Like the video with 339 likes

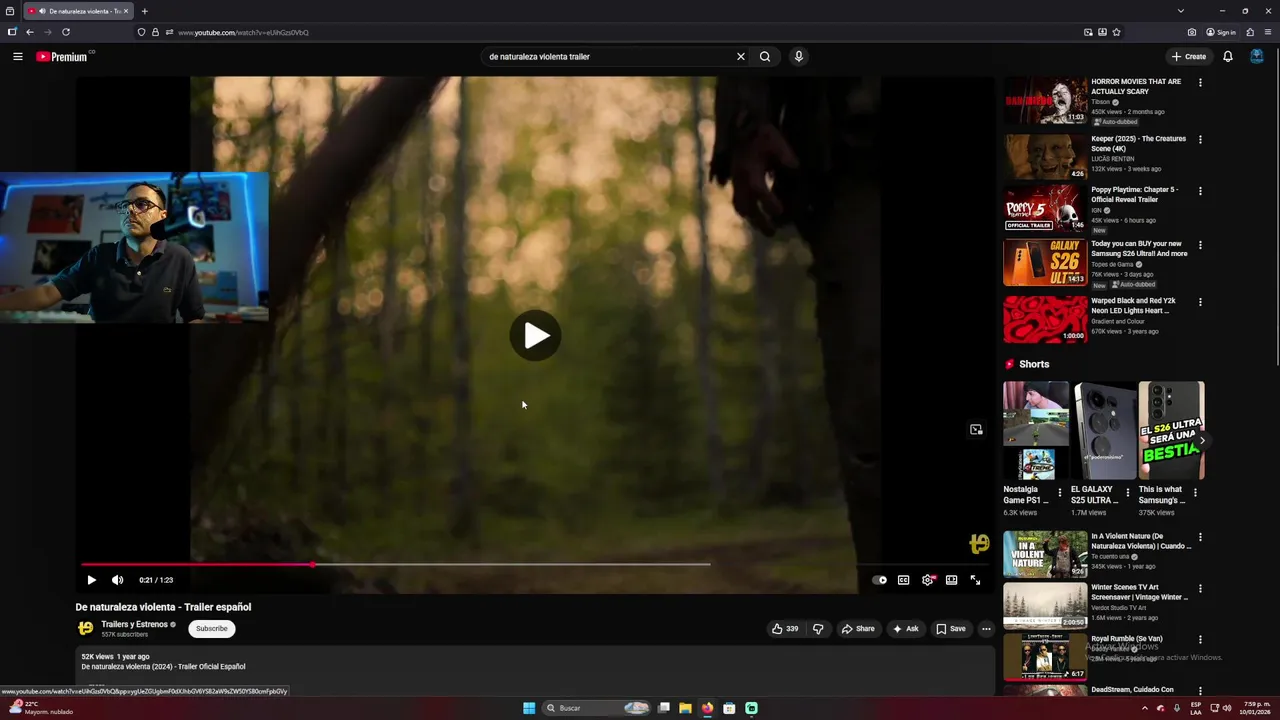[x=785, y=629]
